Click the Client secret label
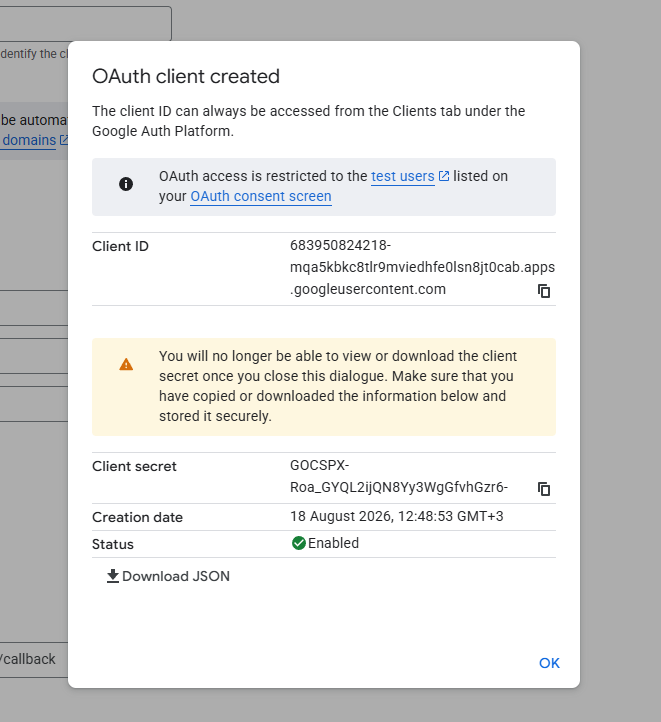Viewport: 661px width, 722px height. [134, 466]
